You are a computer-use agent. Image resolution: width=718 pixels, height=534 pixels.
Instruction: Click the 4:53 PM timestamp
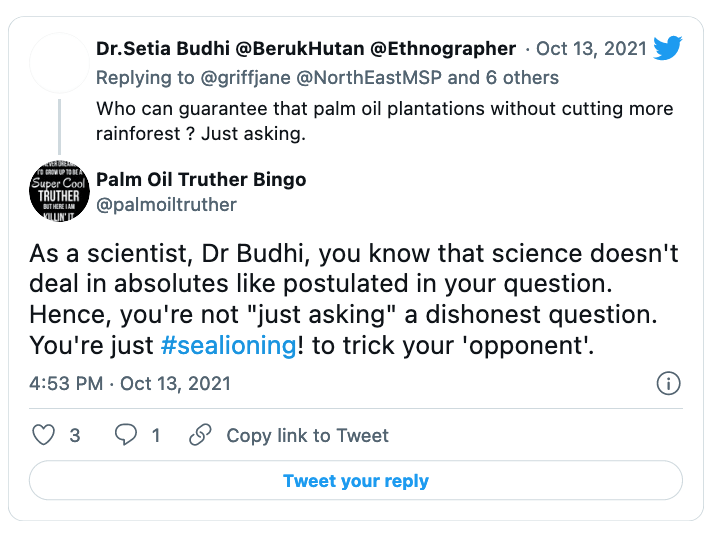click(x=67, y=383)
